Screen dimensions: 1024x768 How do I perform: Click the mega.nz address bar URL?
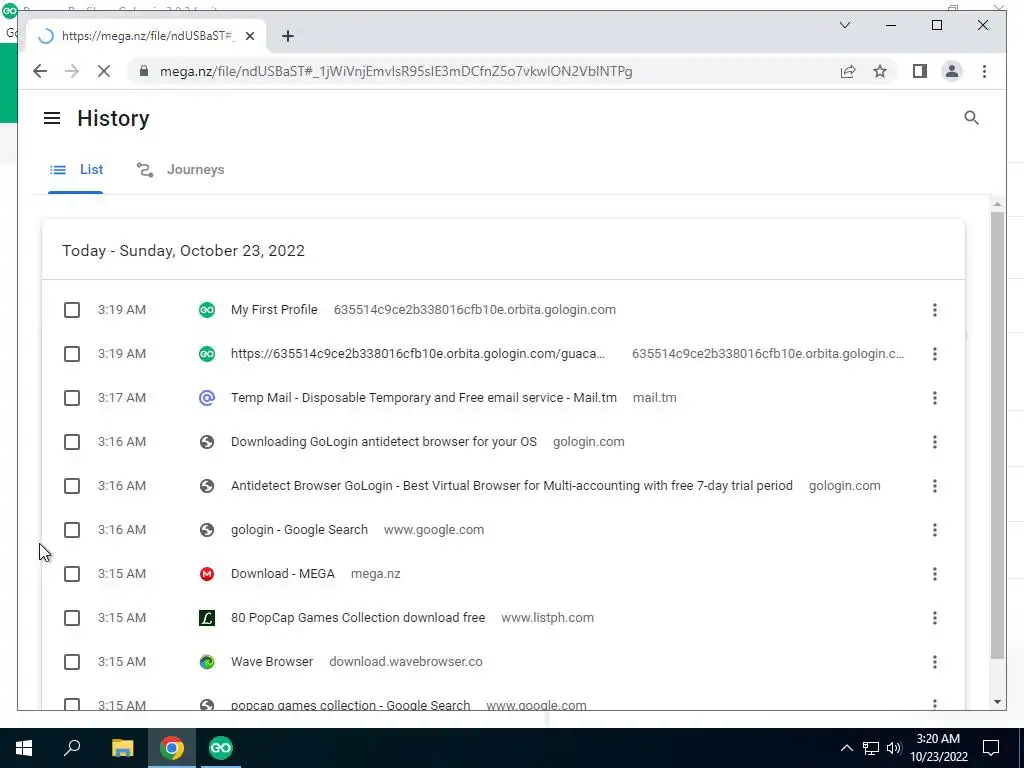point(396,71)
